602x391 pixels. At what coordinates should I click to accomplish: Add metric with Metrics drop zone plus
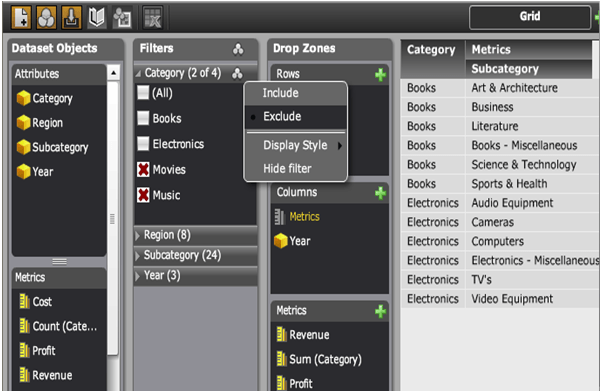(380, 311)
